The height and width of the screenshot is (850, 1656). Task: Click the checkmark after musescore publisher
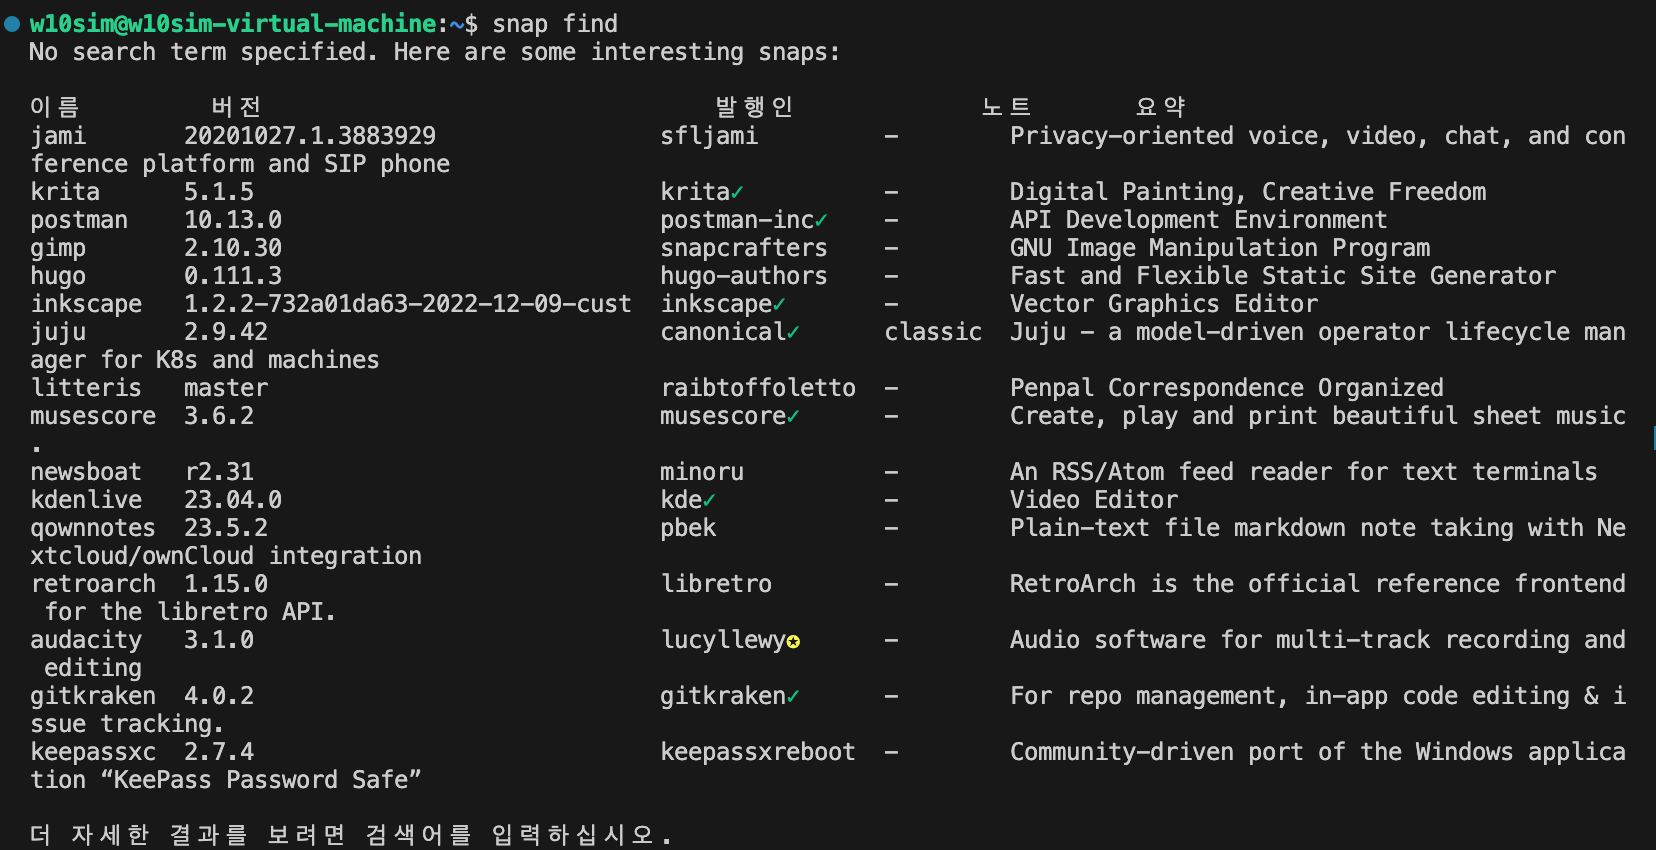coord(793,416)
